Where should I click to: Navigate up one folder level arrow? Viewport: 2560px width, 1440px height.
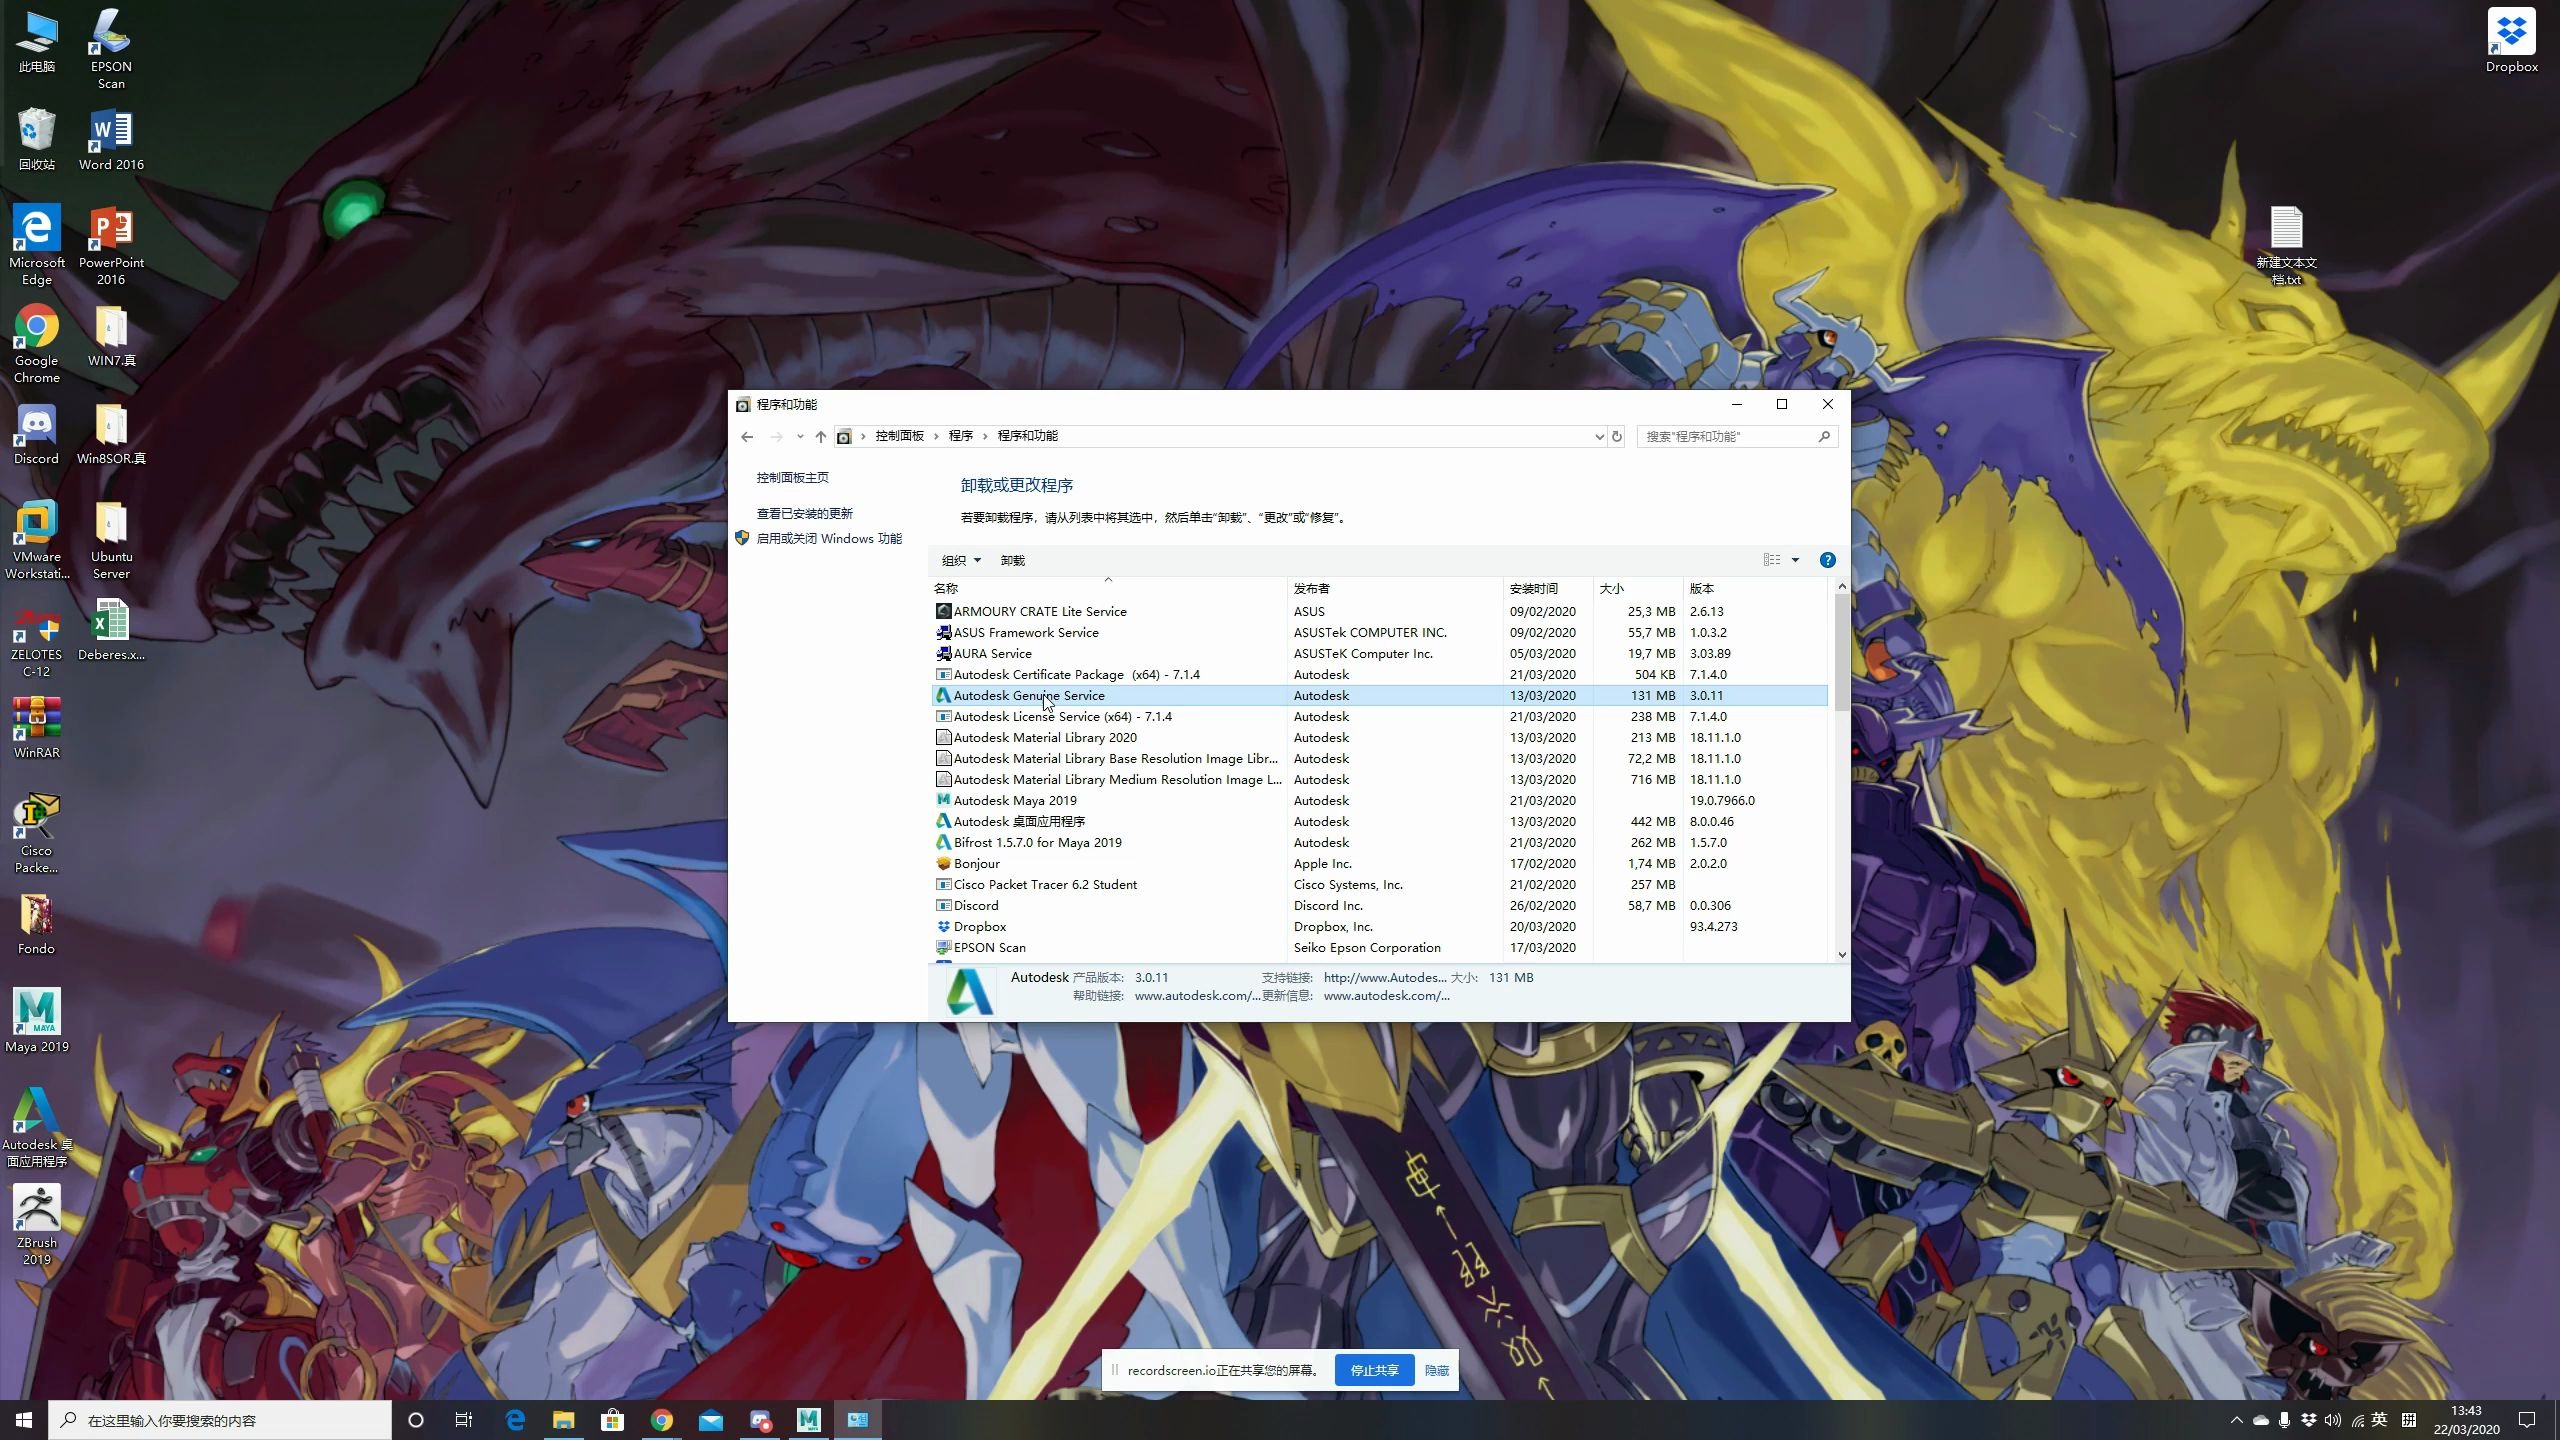click(820, 436)
